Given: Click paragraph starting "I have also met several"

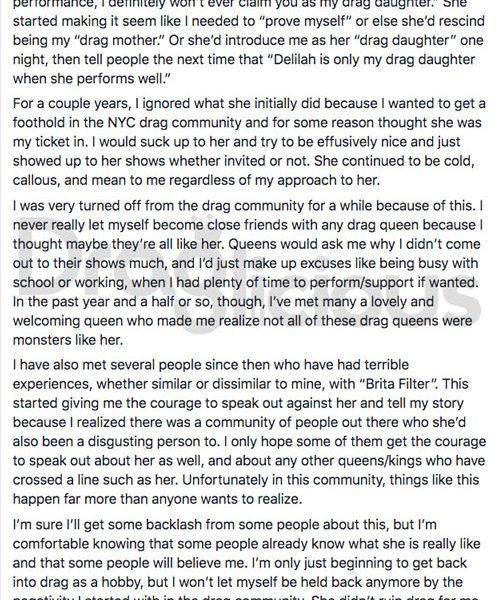Looking at the screenshot, I should (x=249, y=432).
